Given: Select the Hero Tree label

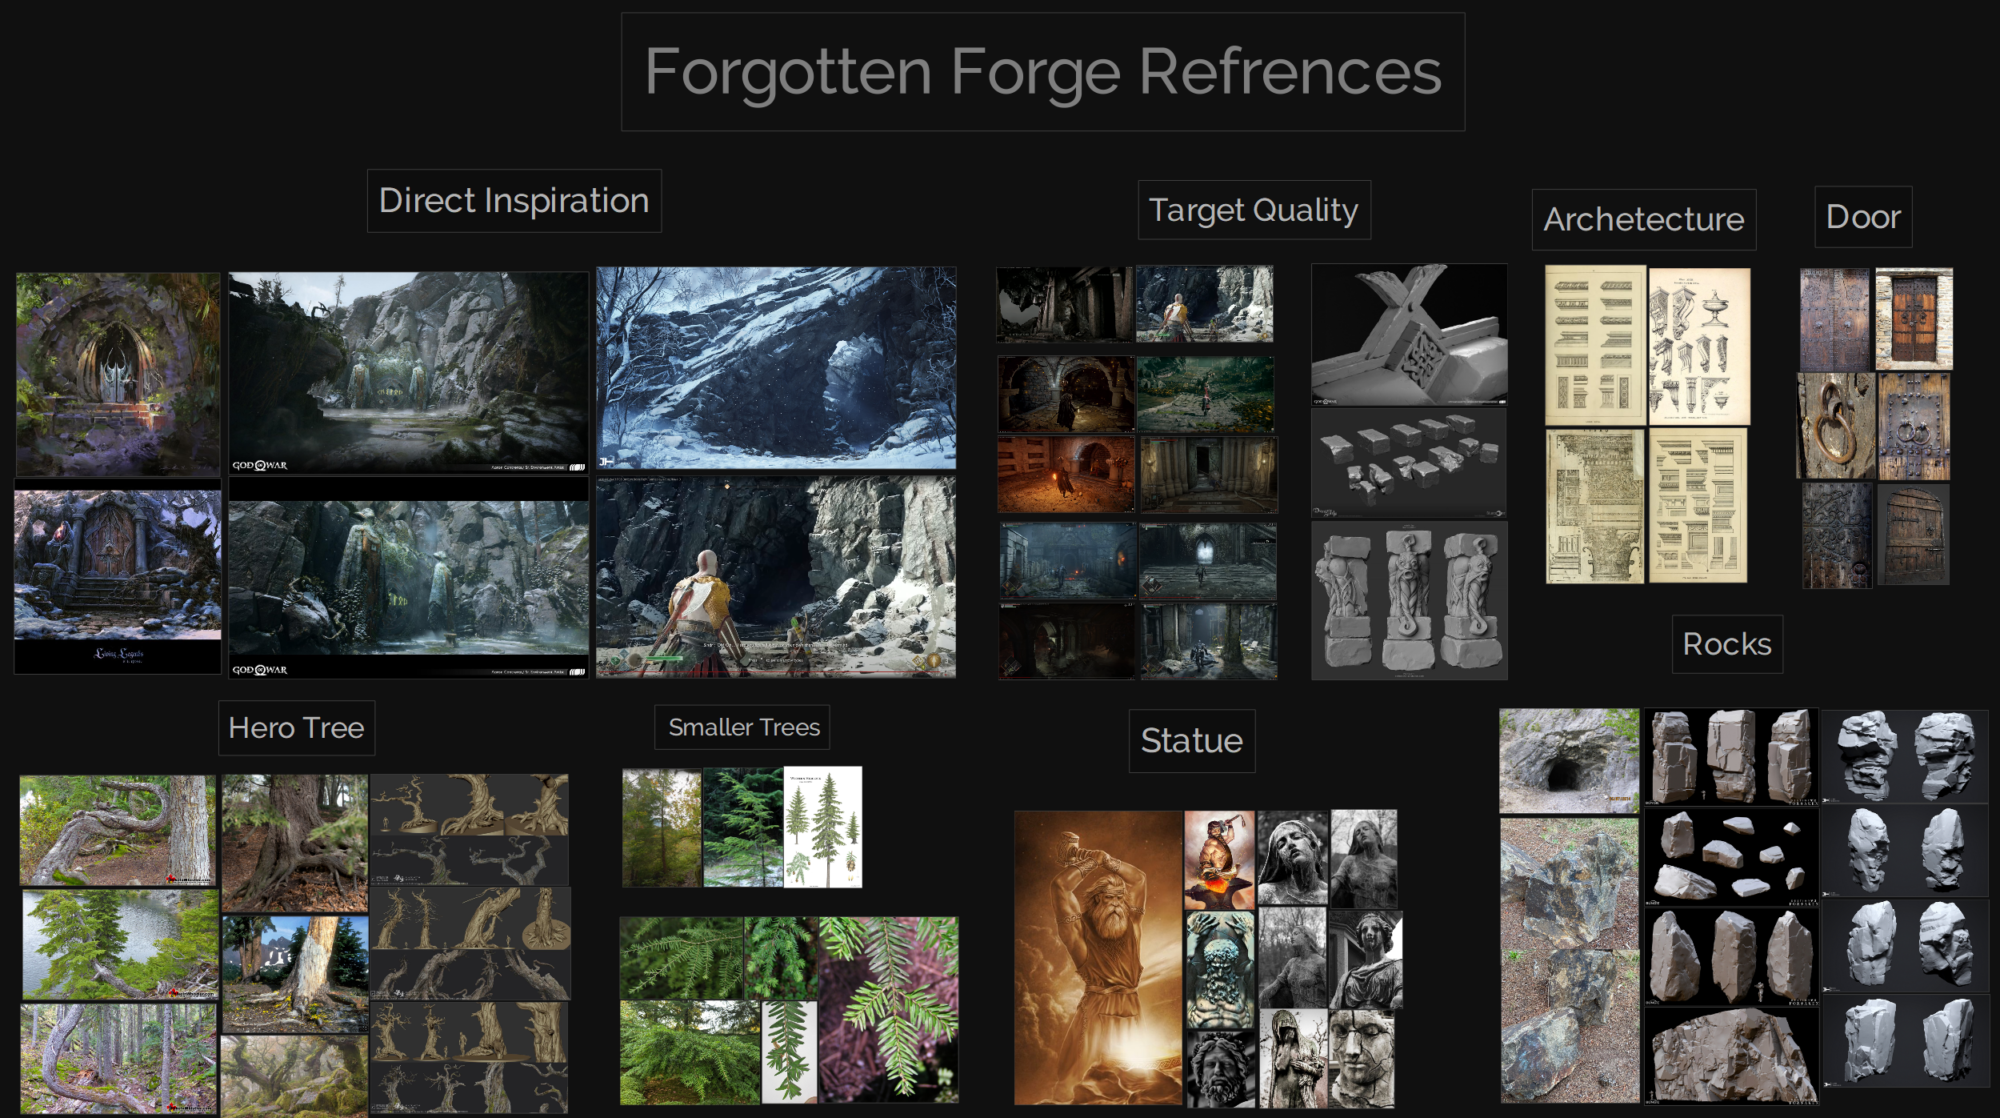Looking at the screenshot, I should tap(296, 728).
